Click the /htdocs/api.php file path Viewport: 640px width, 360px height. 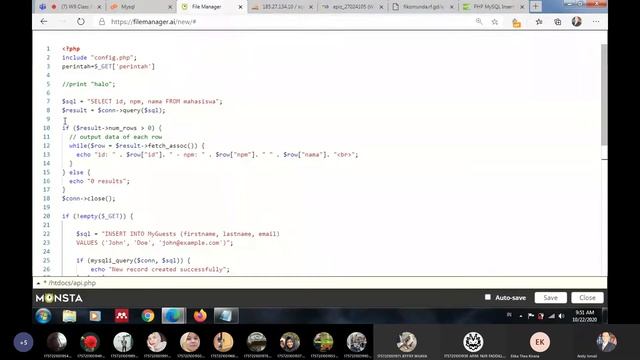pyautogui.click(x=72, y=283)
